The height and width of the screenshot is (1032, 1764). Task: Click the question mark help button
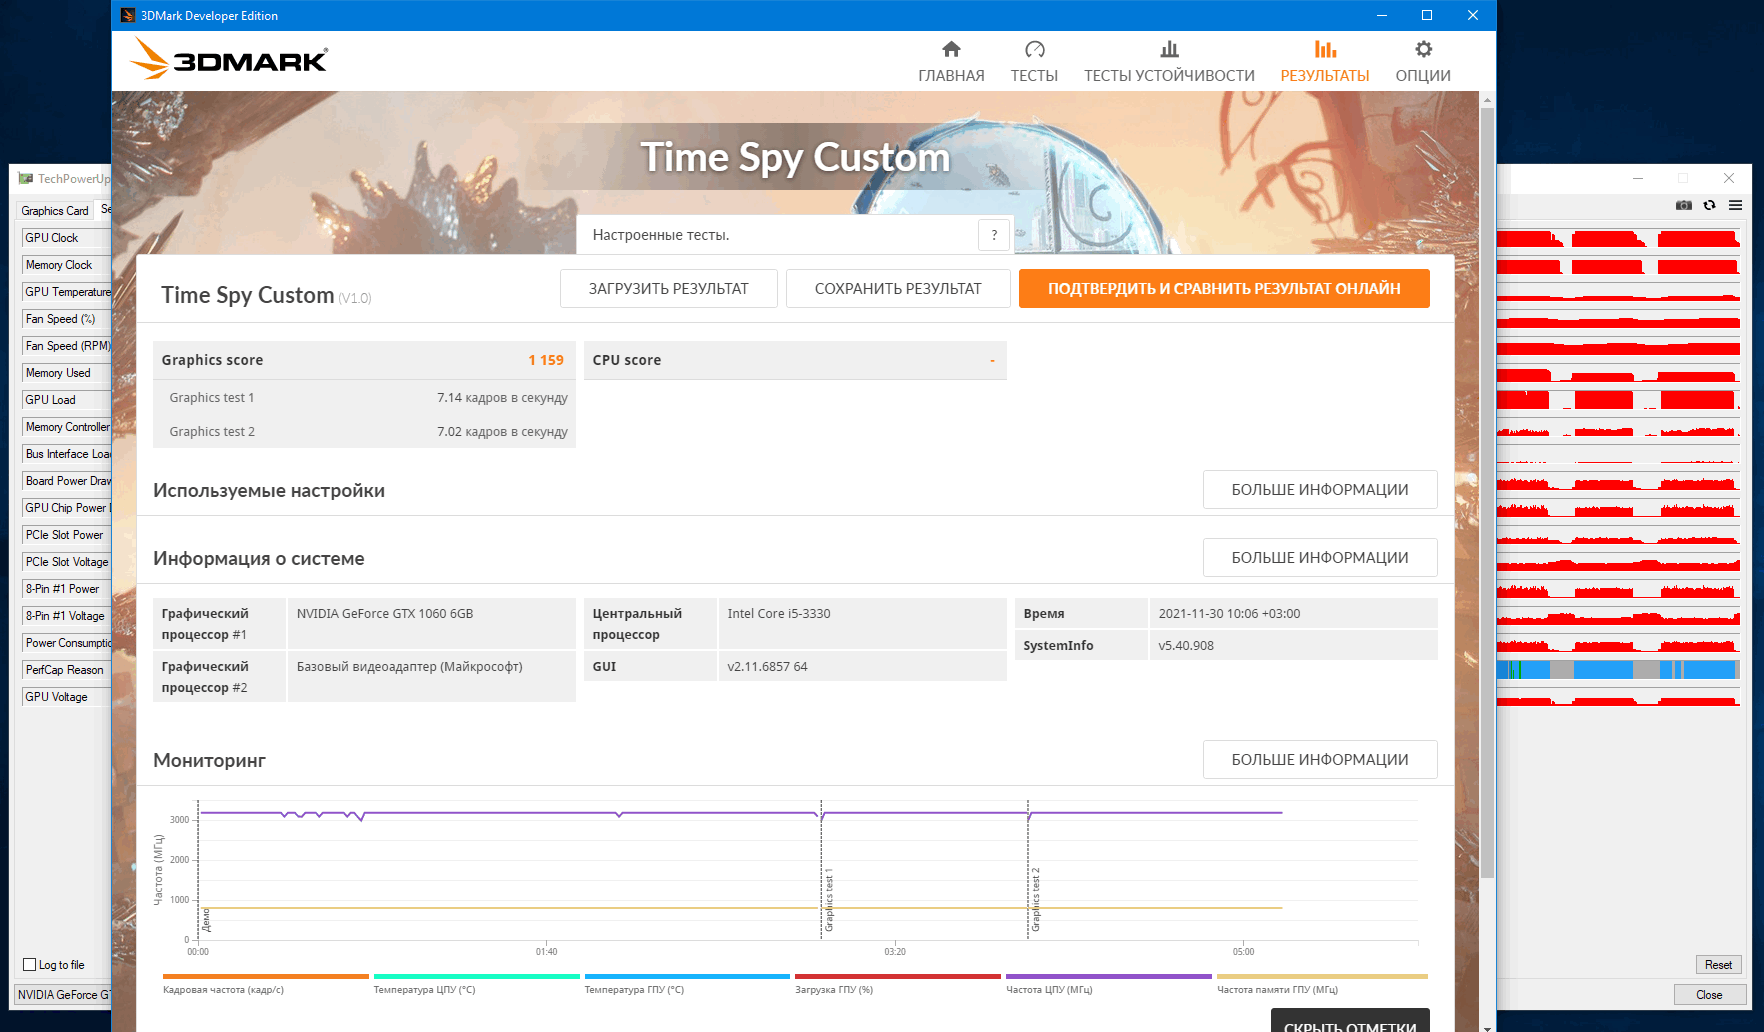[994, 235]
